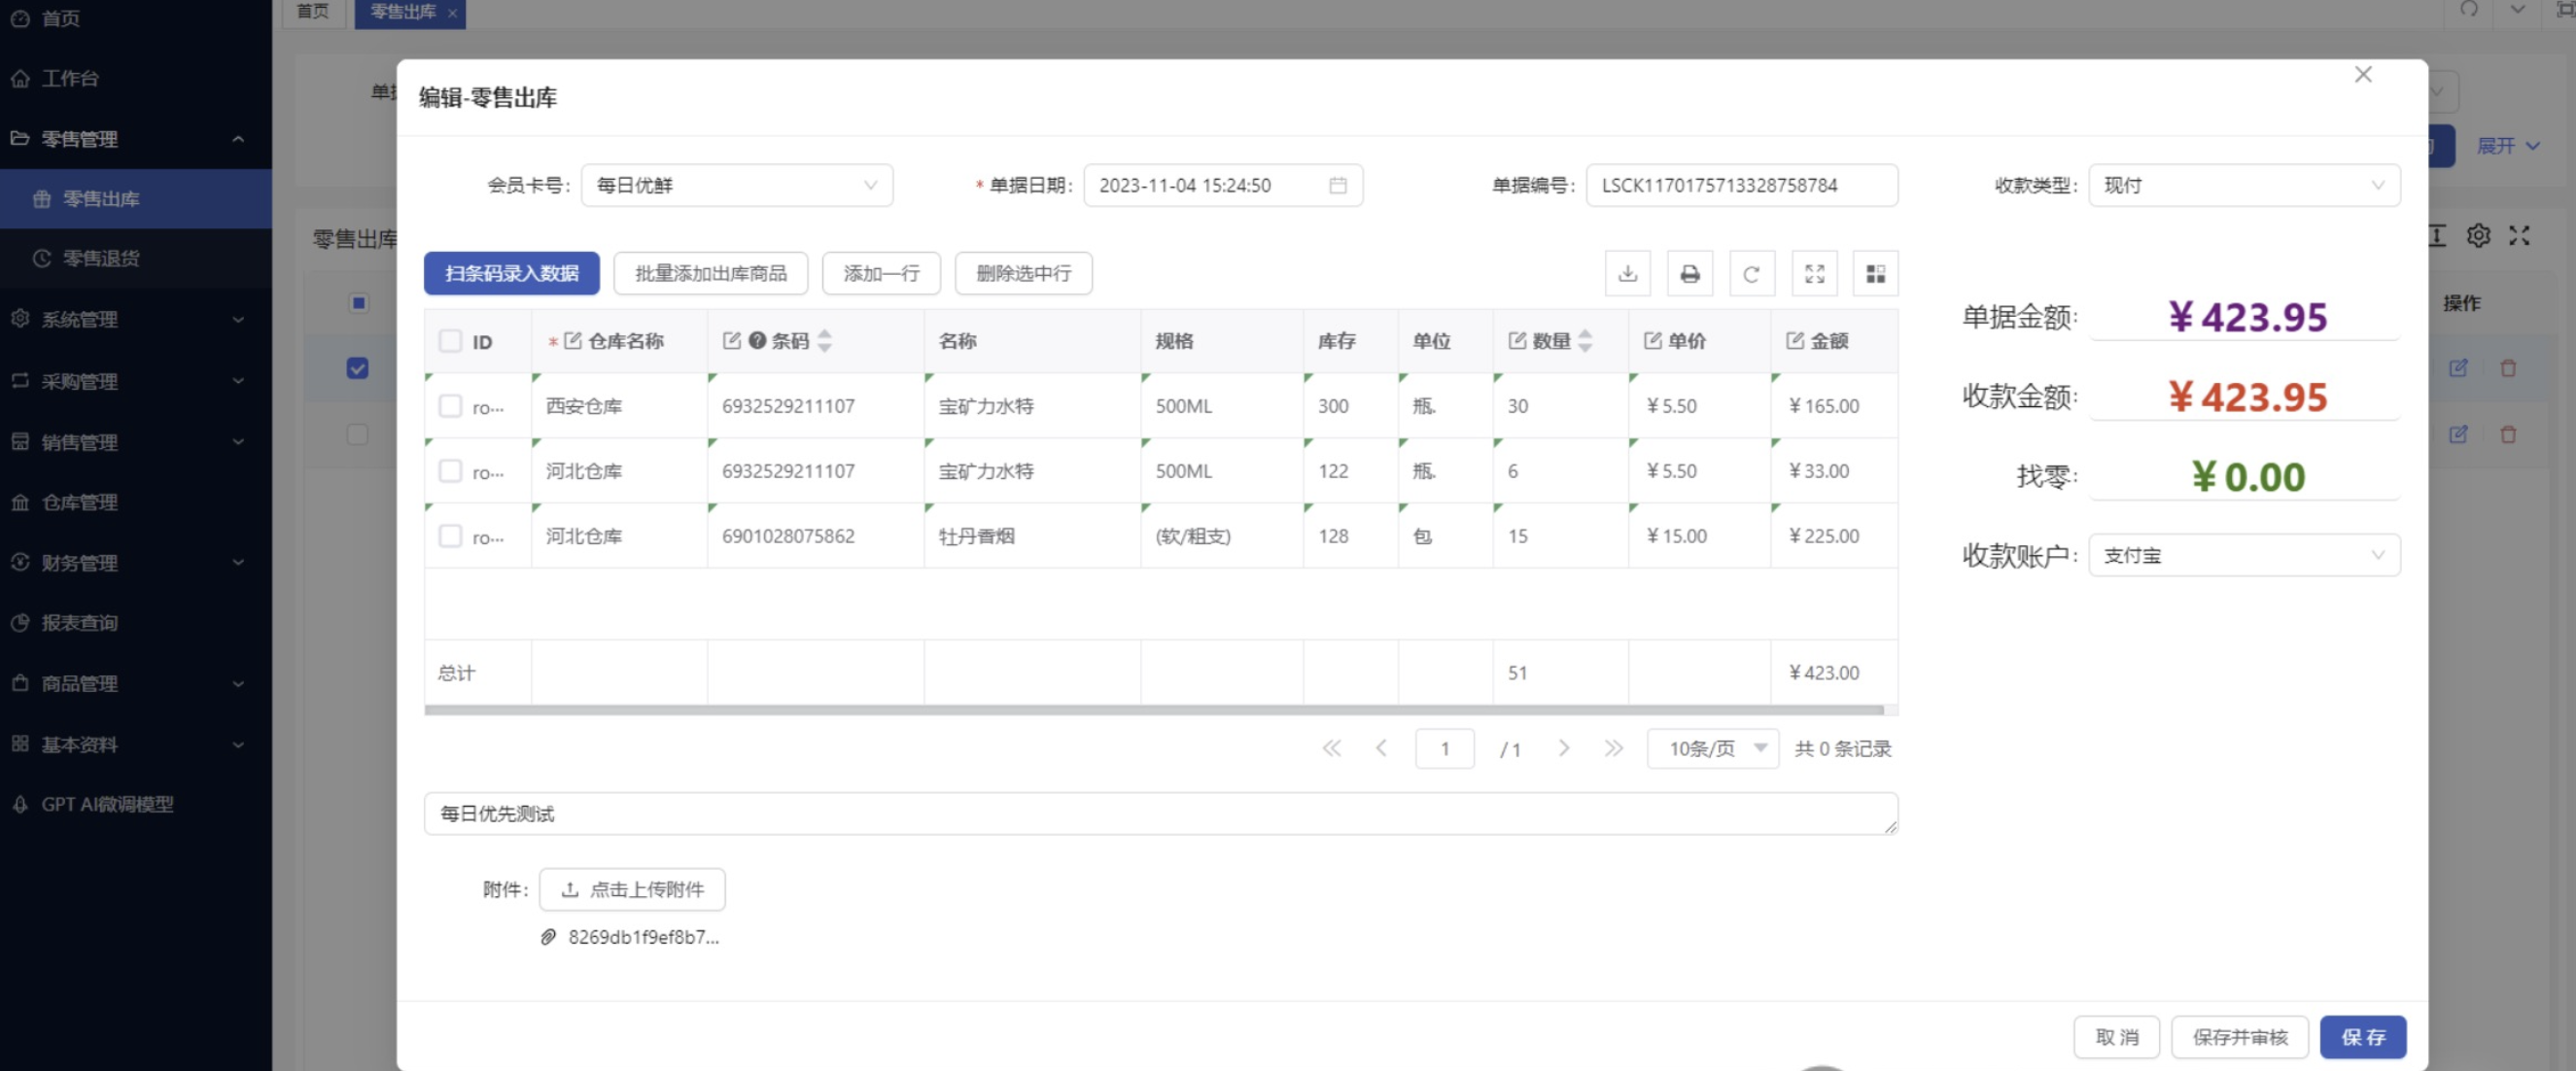Image resolution: width=2576 pixels, height=1071 pixels.
Task: Sort by barcode column arrows
Action: point(824,341)
